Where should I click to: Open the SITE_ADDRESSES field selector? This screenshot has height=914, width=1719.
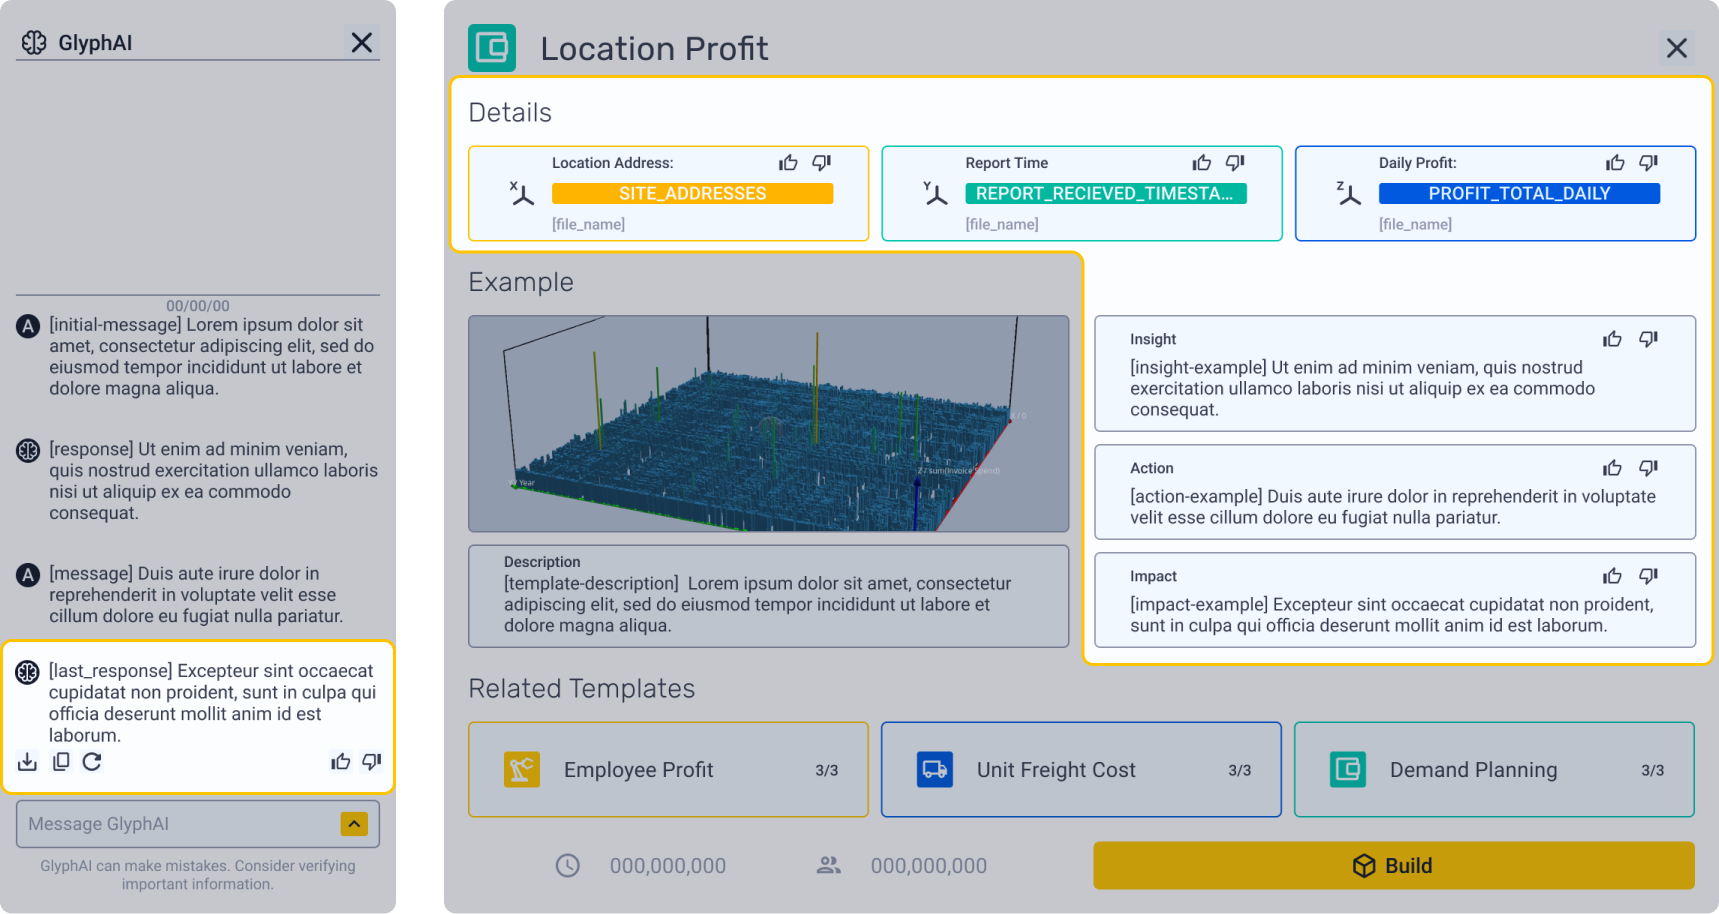click(x=692, y=193)
